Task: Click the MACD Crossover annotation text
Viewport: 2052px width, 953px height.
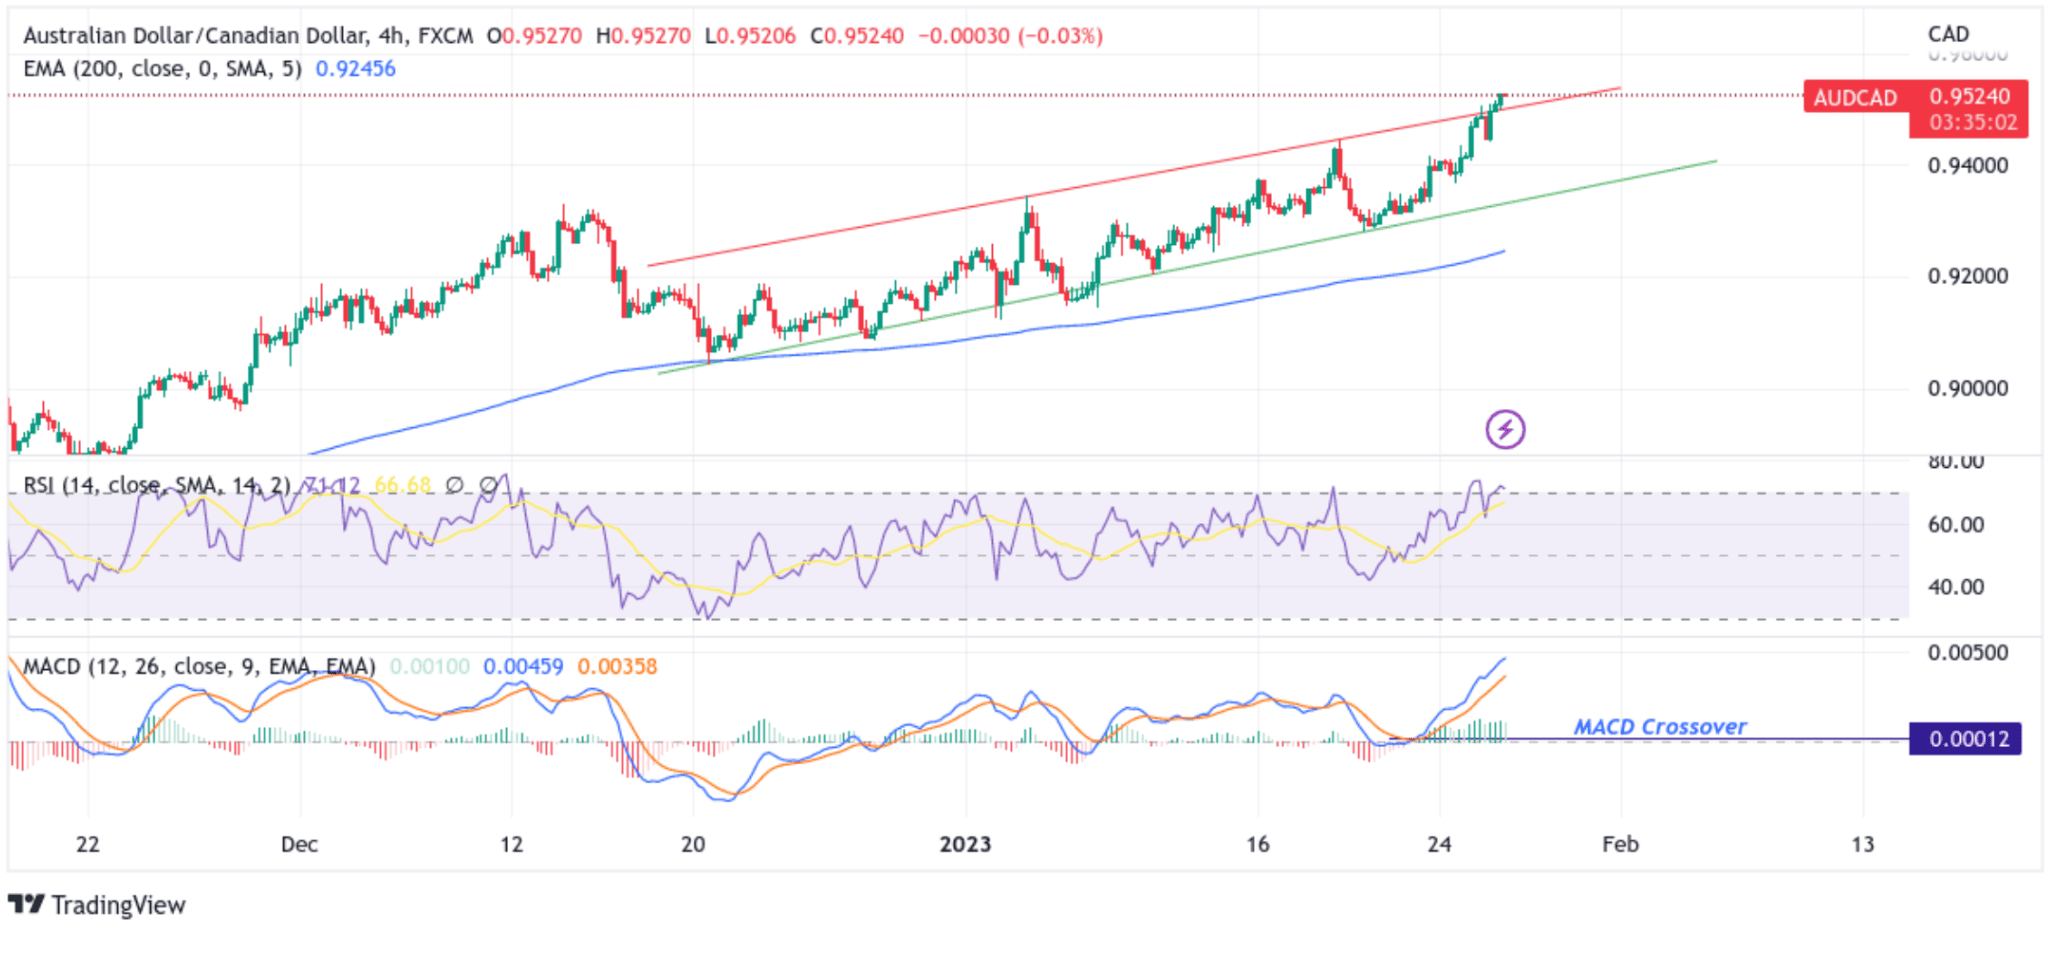Action: point(1660,727)
